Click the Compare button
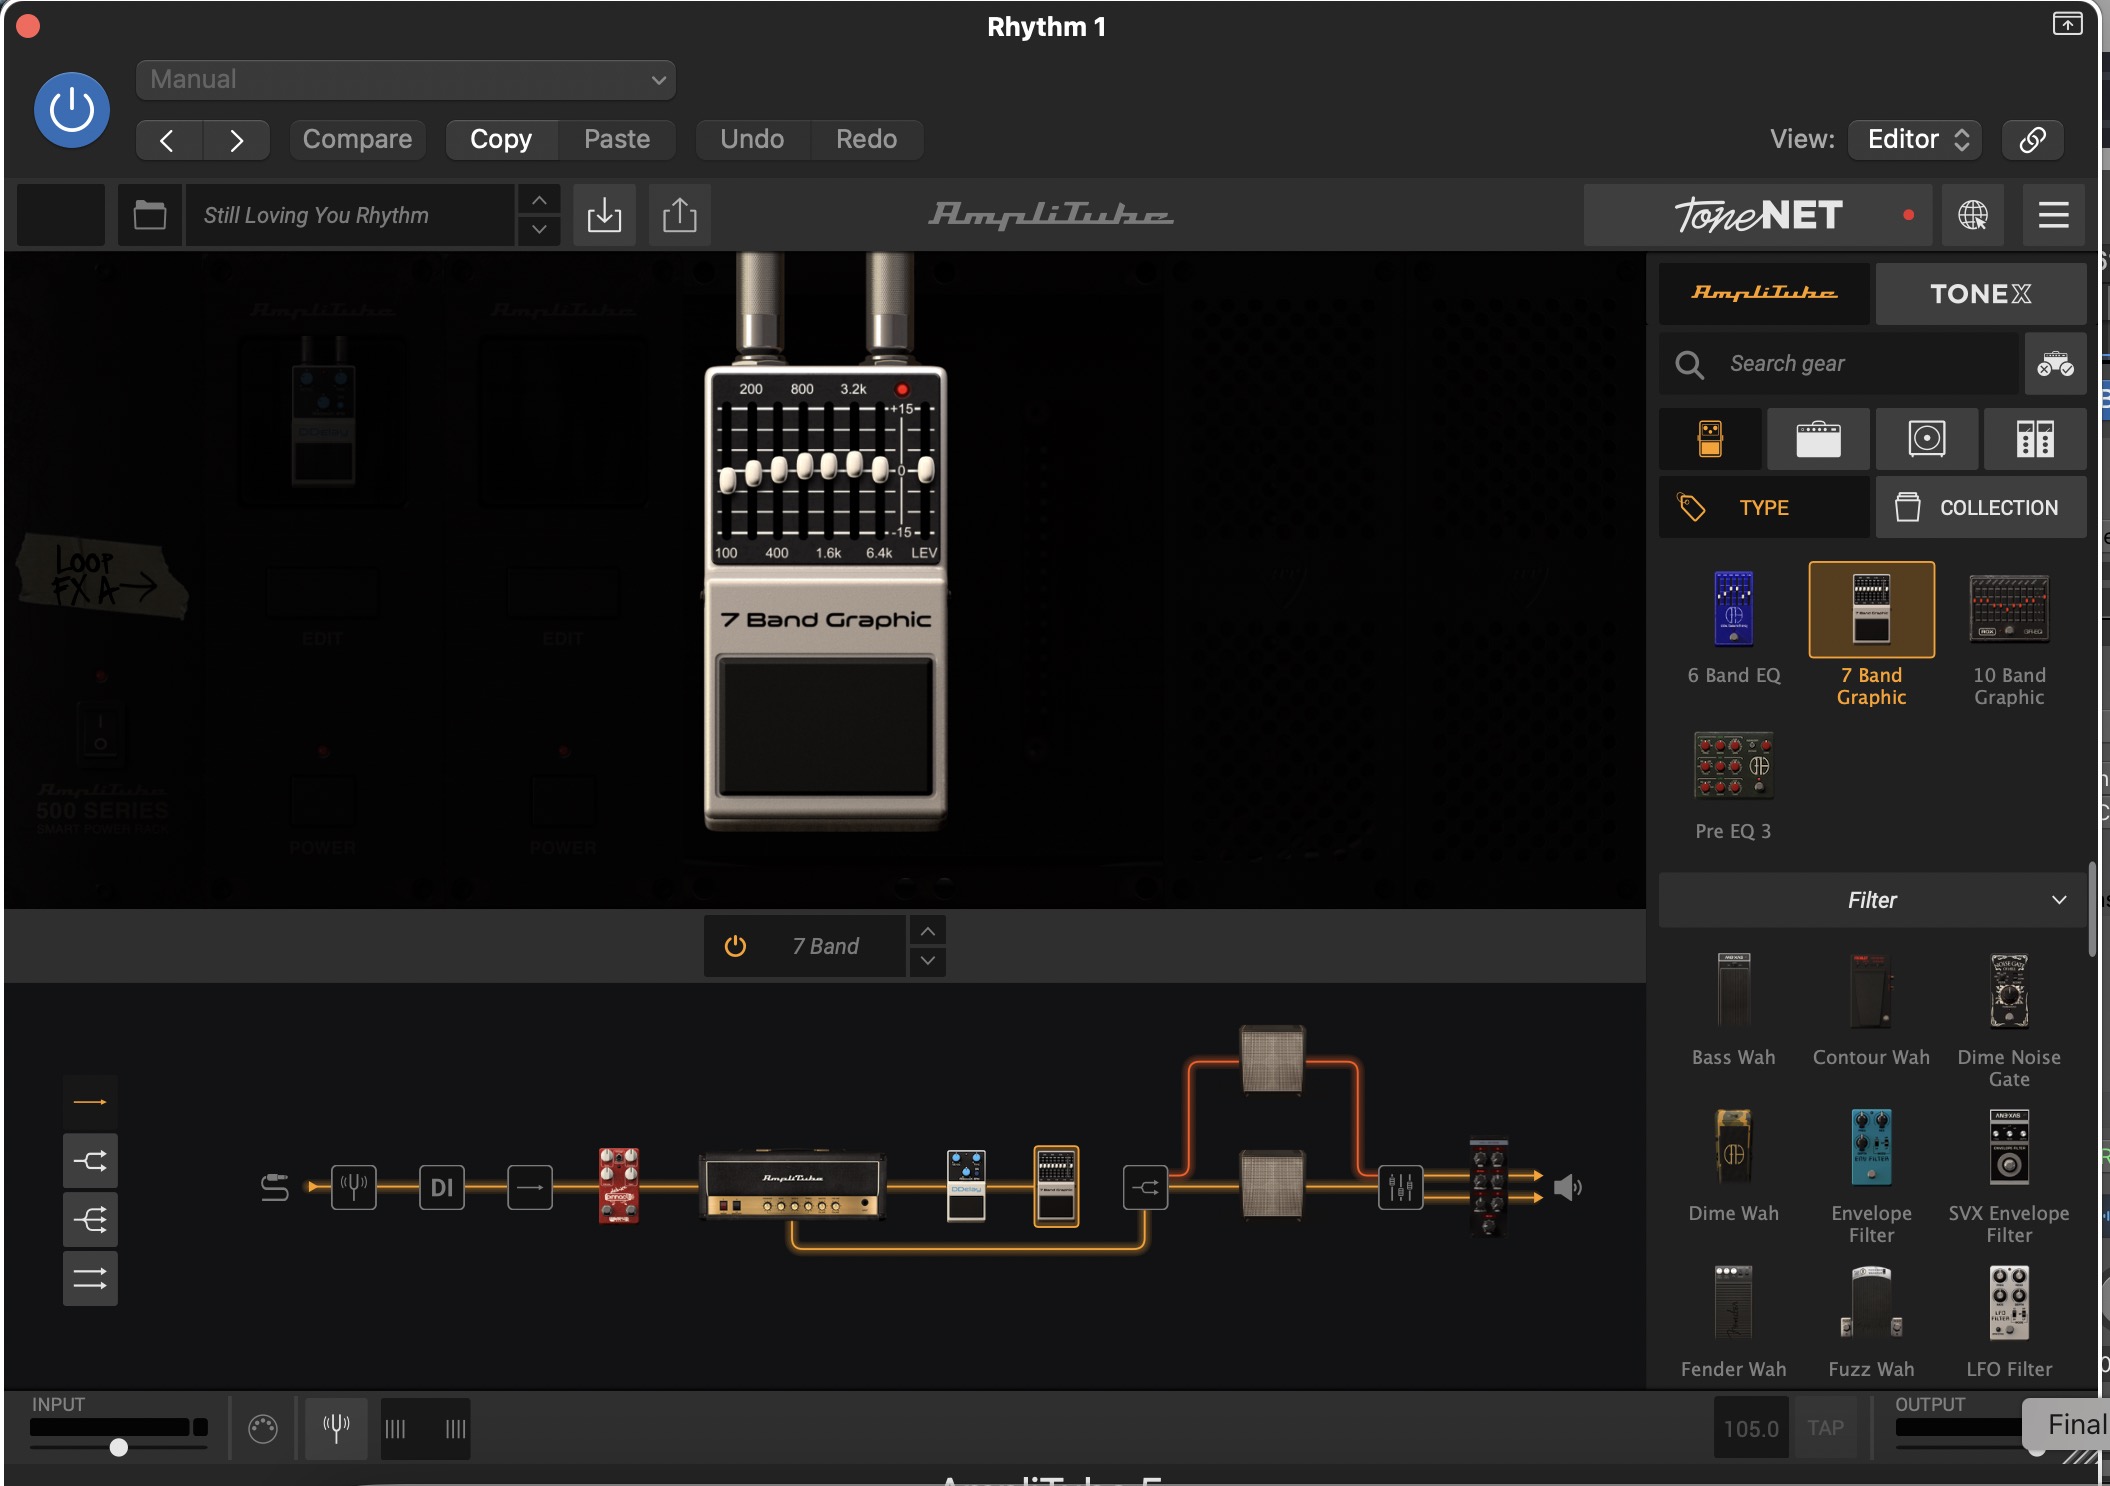The width and height of the screenshot is (2110, 1486). pos(357,140)
